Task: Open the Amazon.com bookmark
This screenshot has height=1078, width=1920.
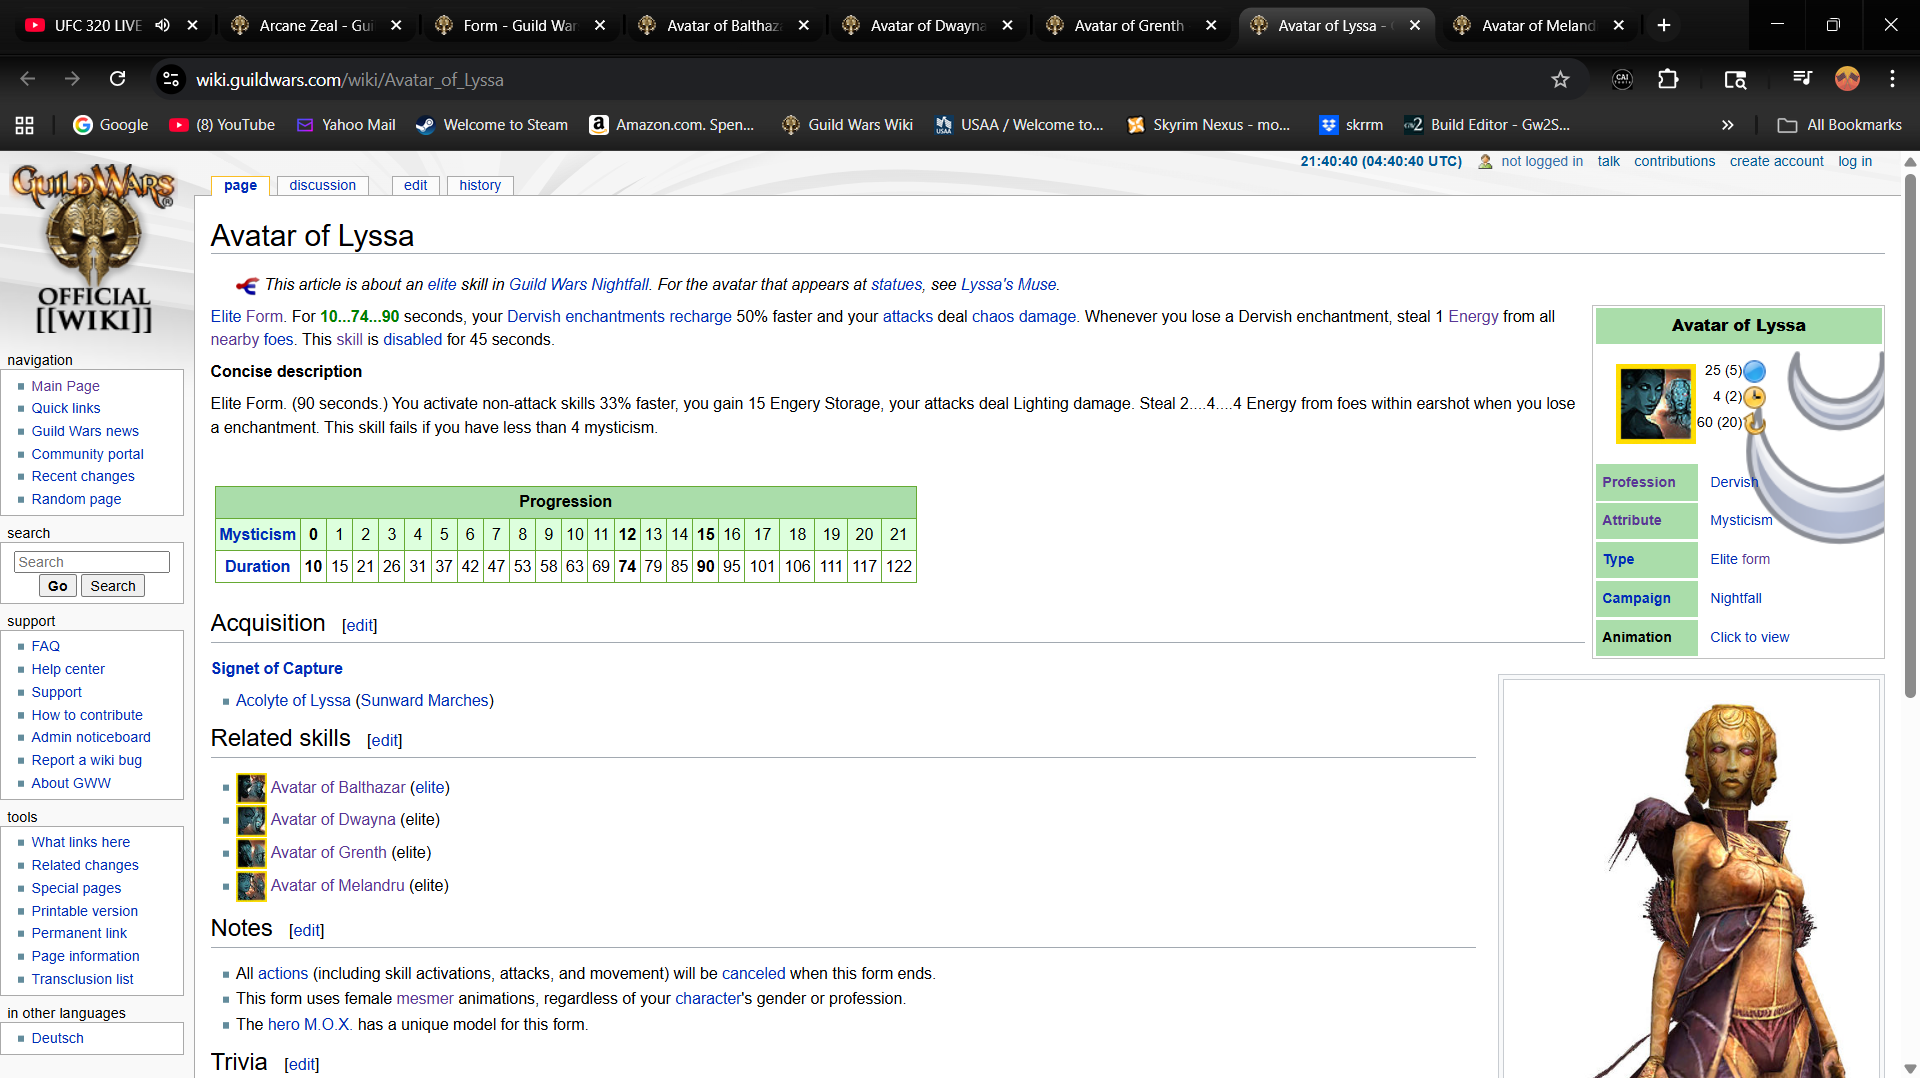Action: click(672, 125)
